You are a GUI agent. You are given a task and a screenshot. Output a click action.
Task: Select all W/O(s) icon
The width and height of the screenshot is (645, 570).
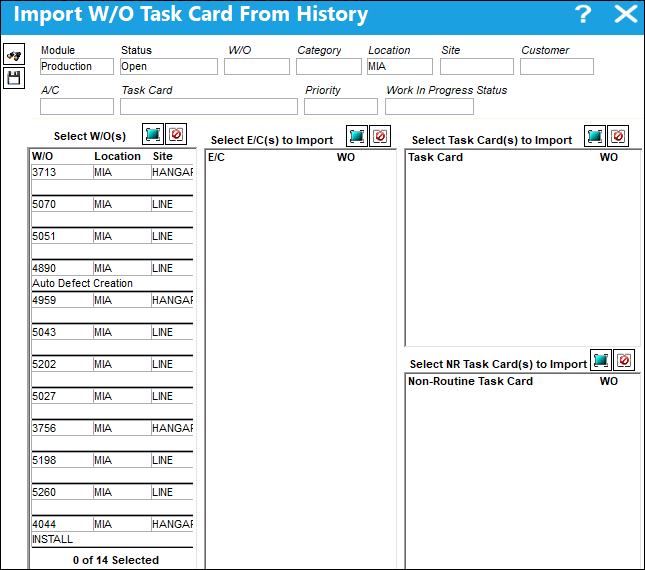(x=153, y=134)
